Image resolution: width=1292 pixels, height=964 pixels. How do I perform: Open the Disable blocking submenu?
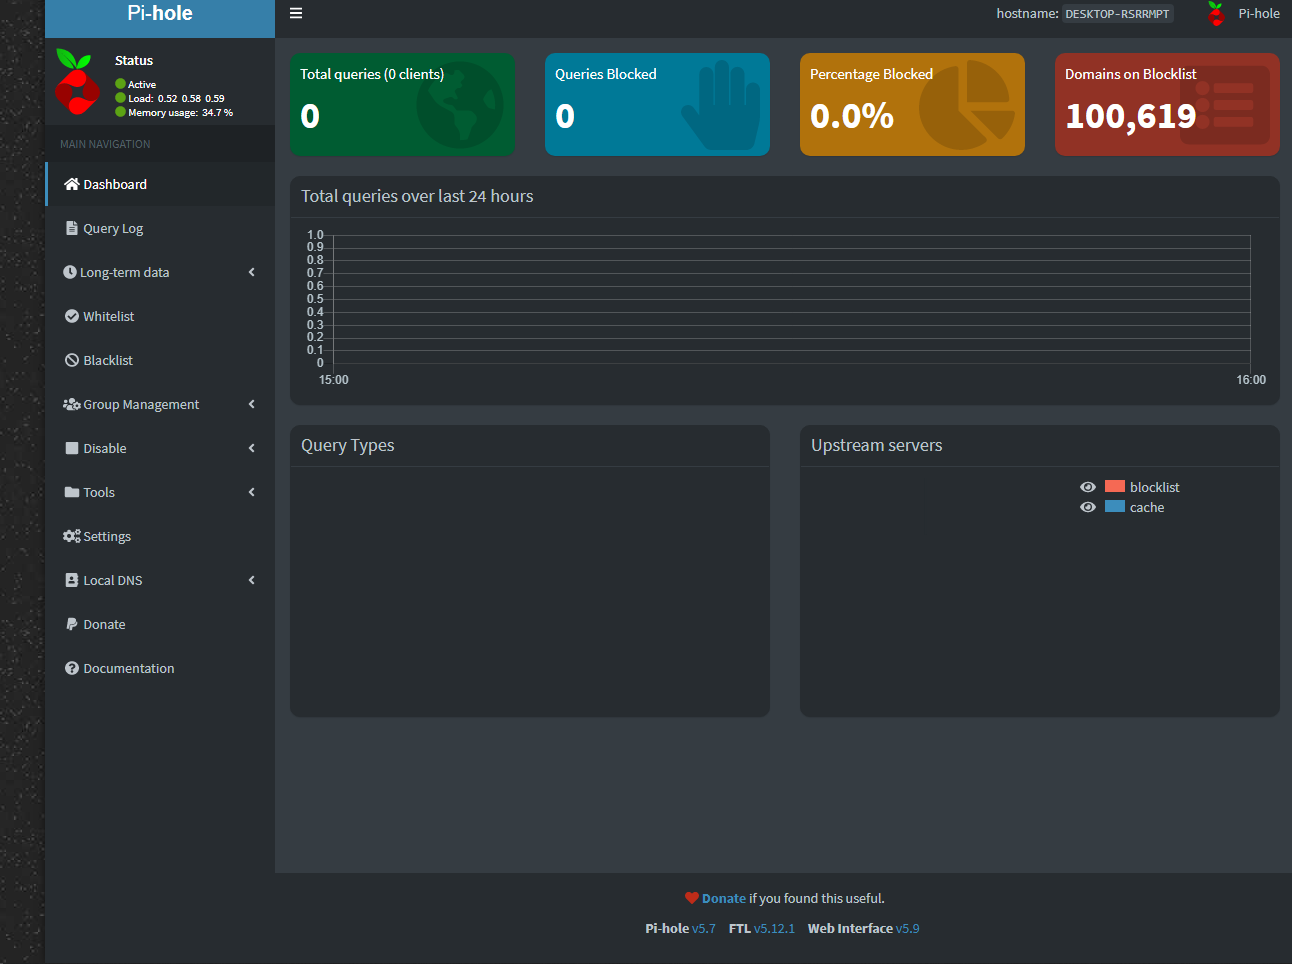click(x=103, y=448)
